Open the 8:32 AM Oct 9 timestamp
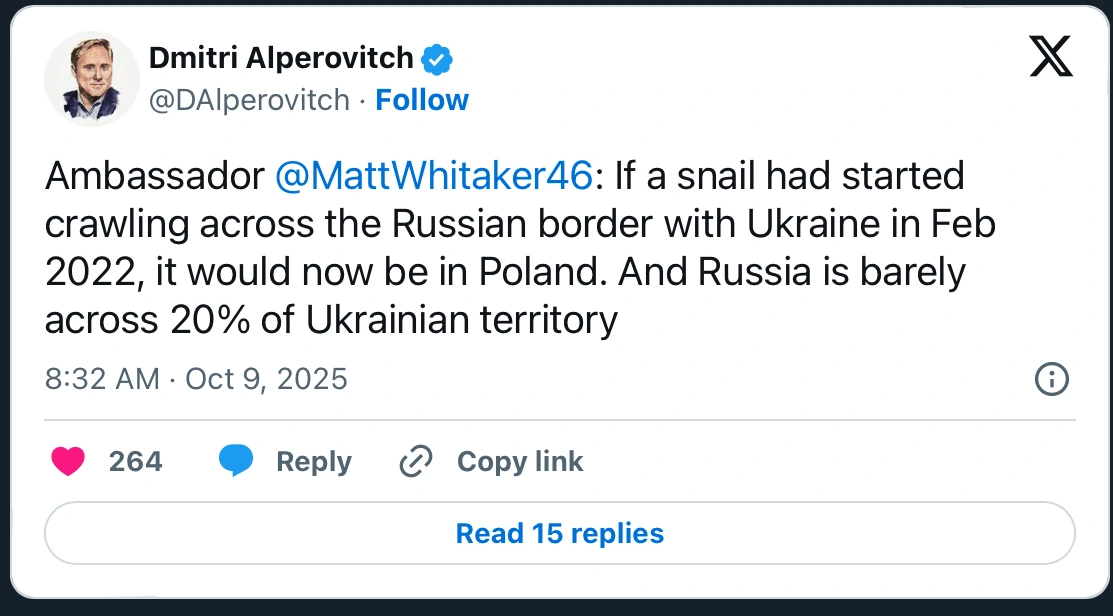Screen dimensions: 1113x616 (x=196, y=379)
